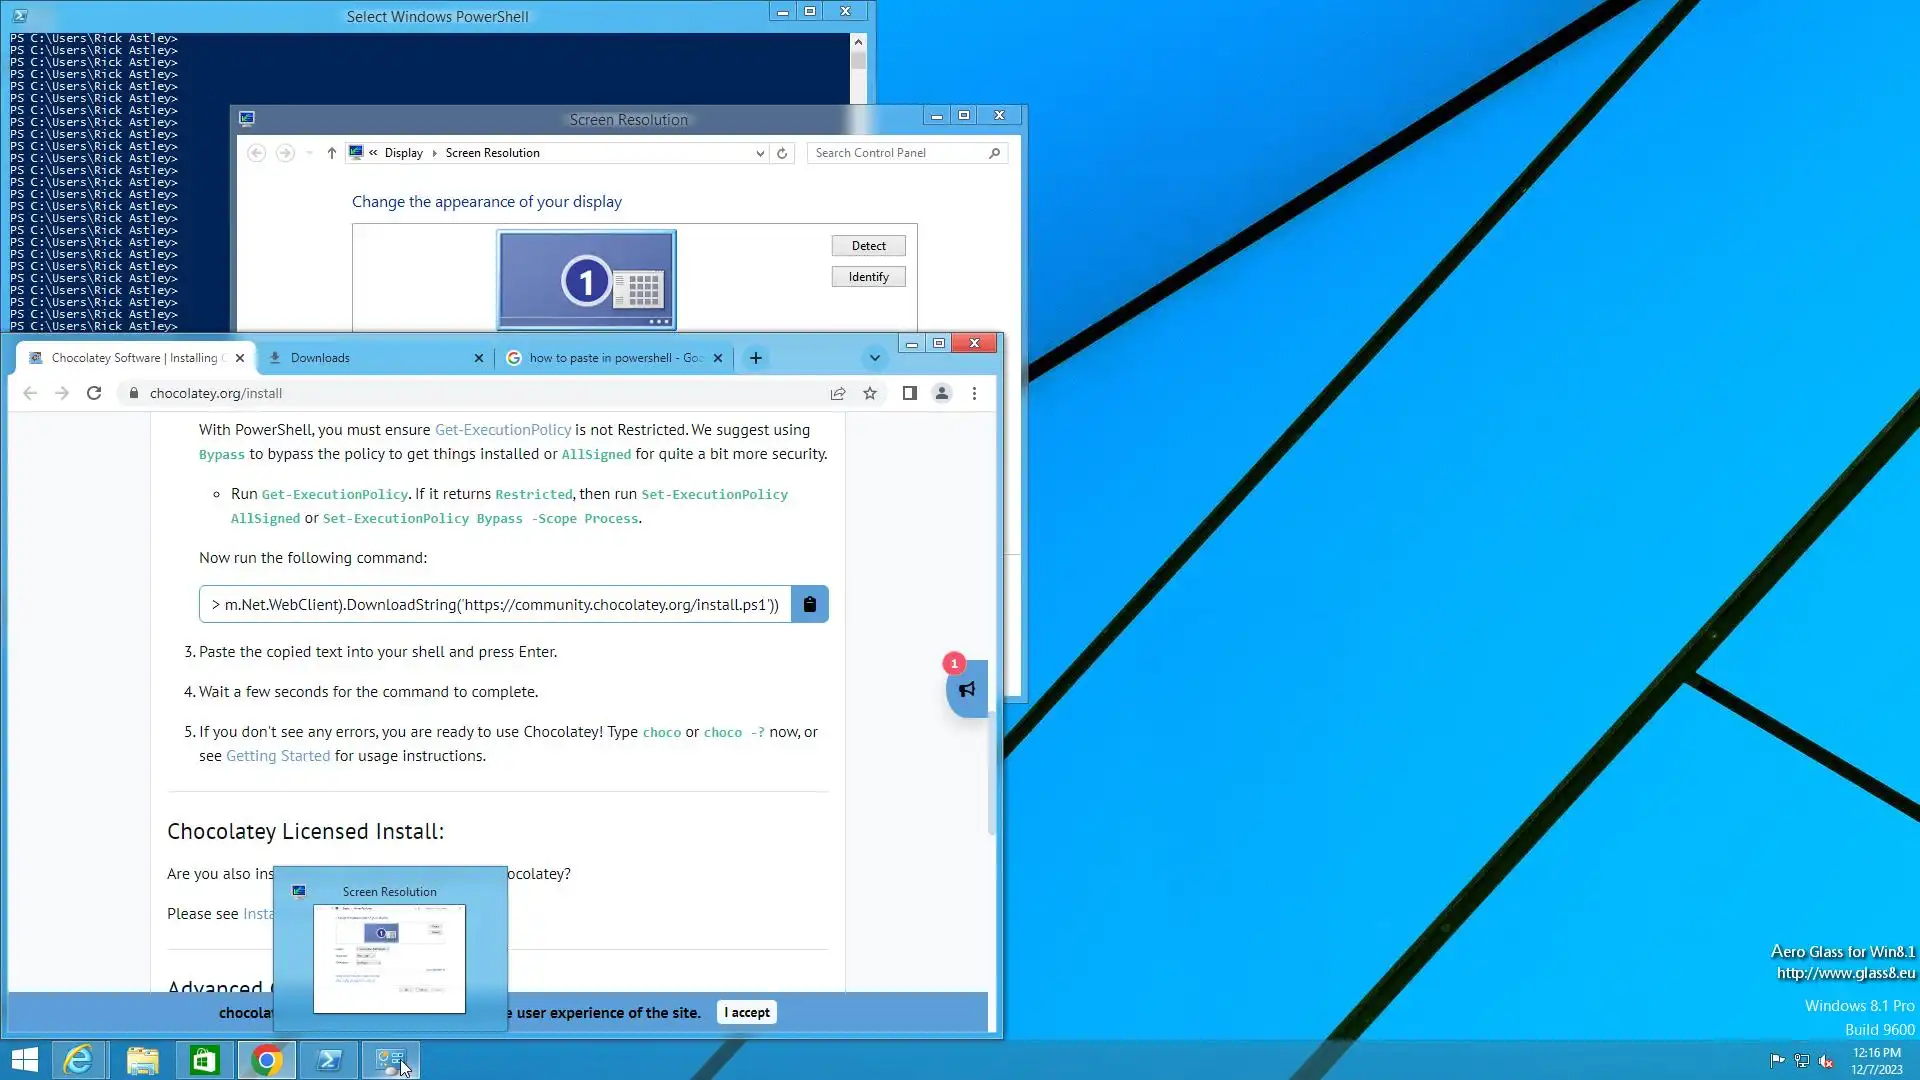Reload the chocolatey.org page
The height and width of the screenshot is (1080, 1920).
[x=94, y=393]
